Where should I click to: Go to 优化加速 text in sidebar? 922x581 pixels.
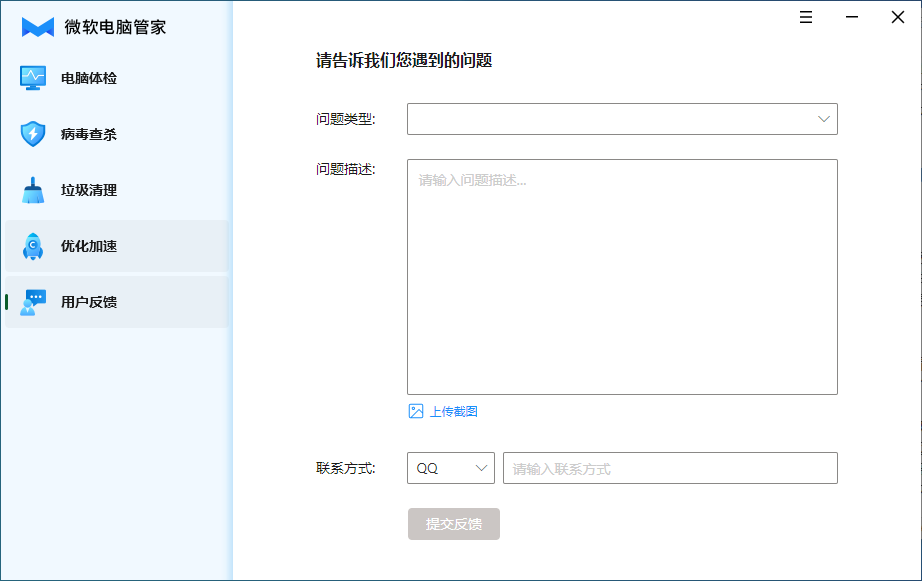tap(89, 246)
